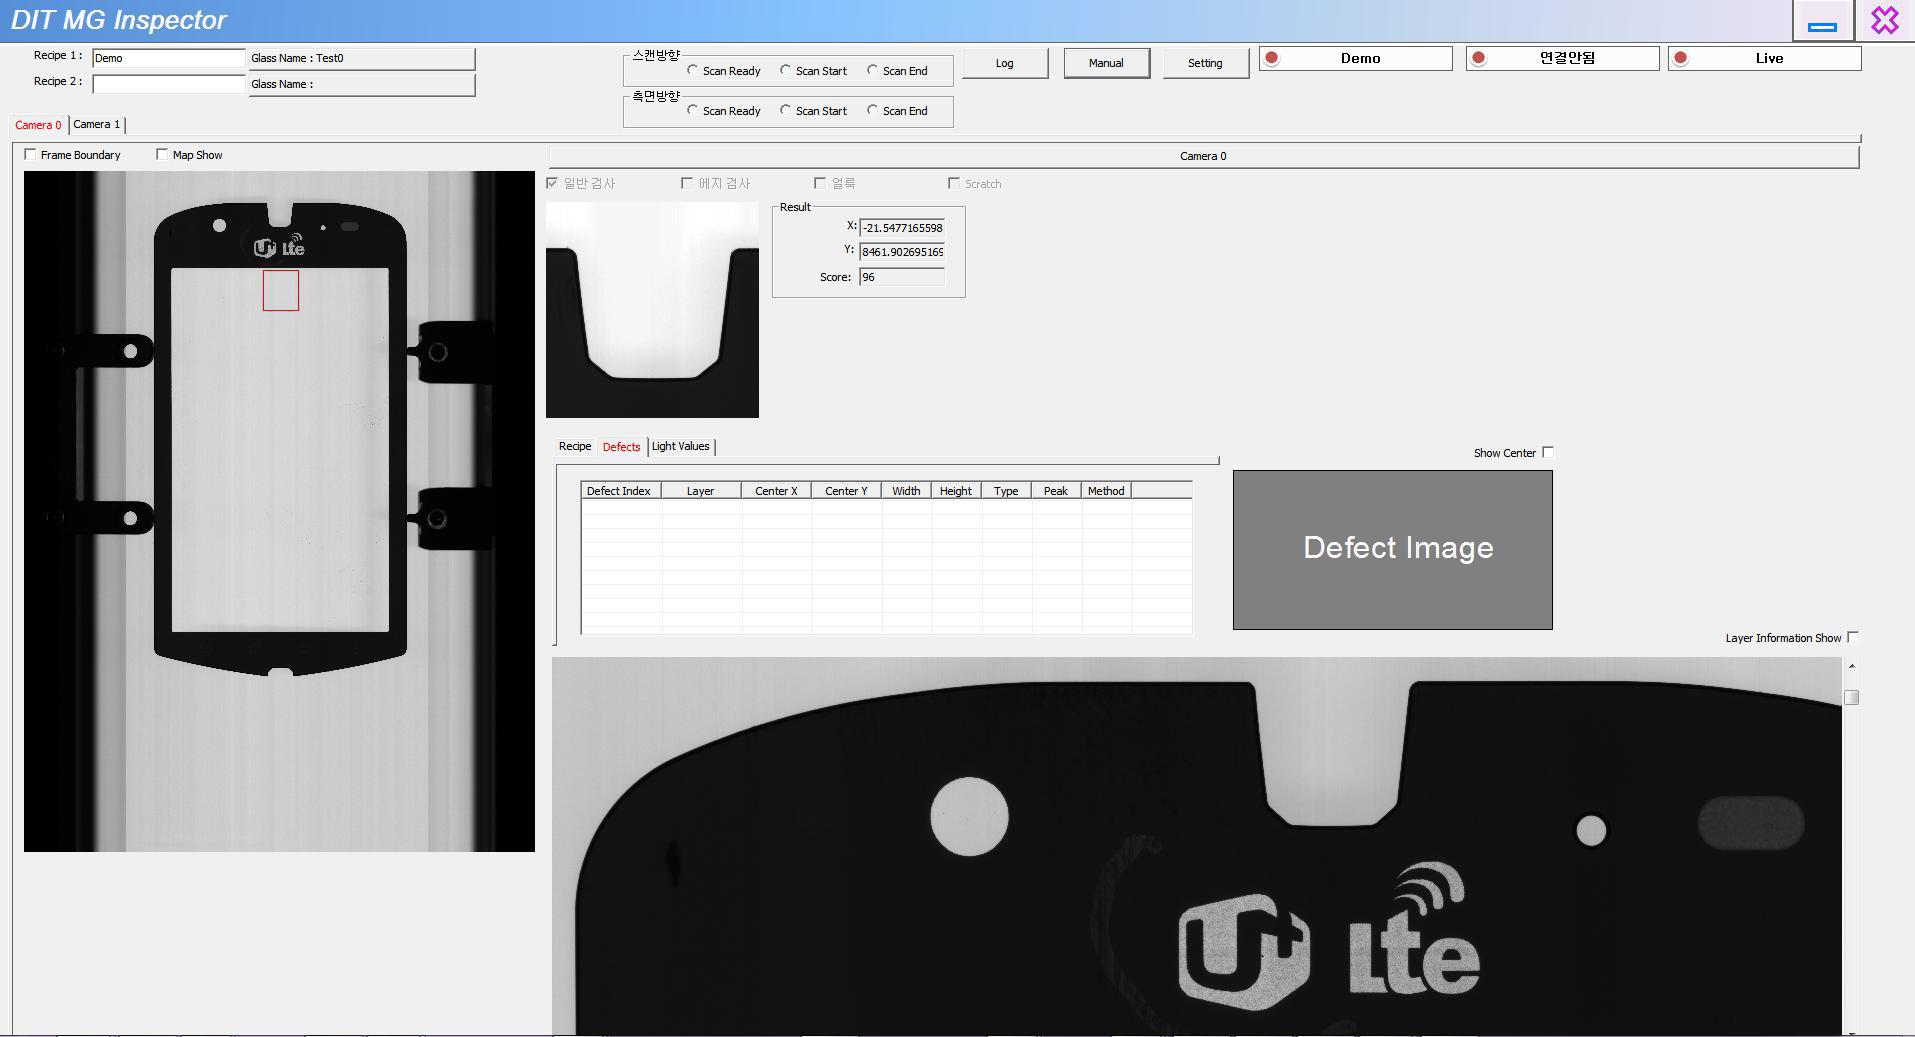The image size is (1915, 1037).
Task: Enable the Show Center checkbox
Action: tap(1548, 452)
